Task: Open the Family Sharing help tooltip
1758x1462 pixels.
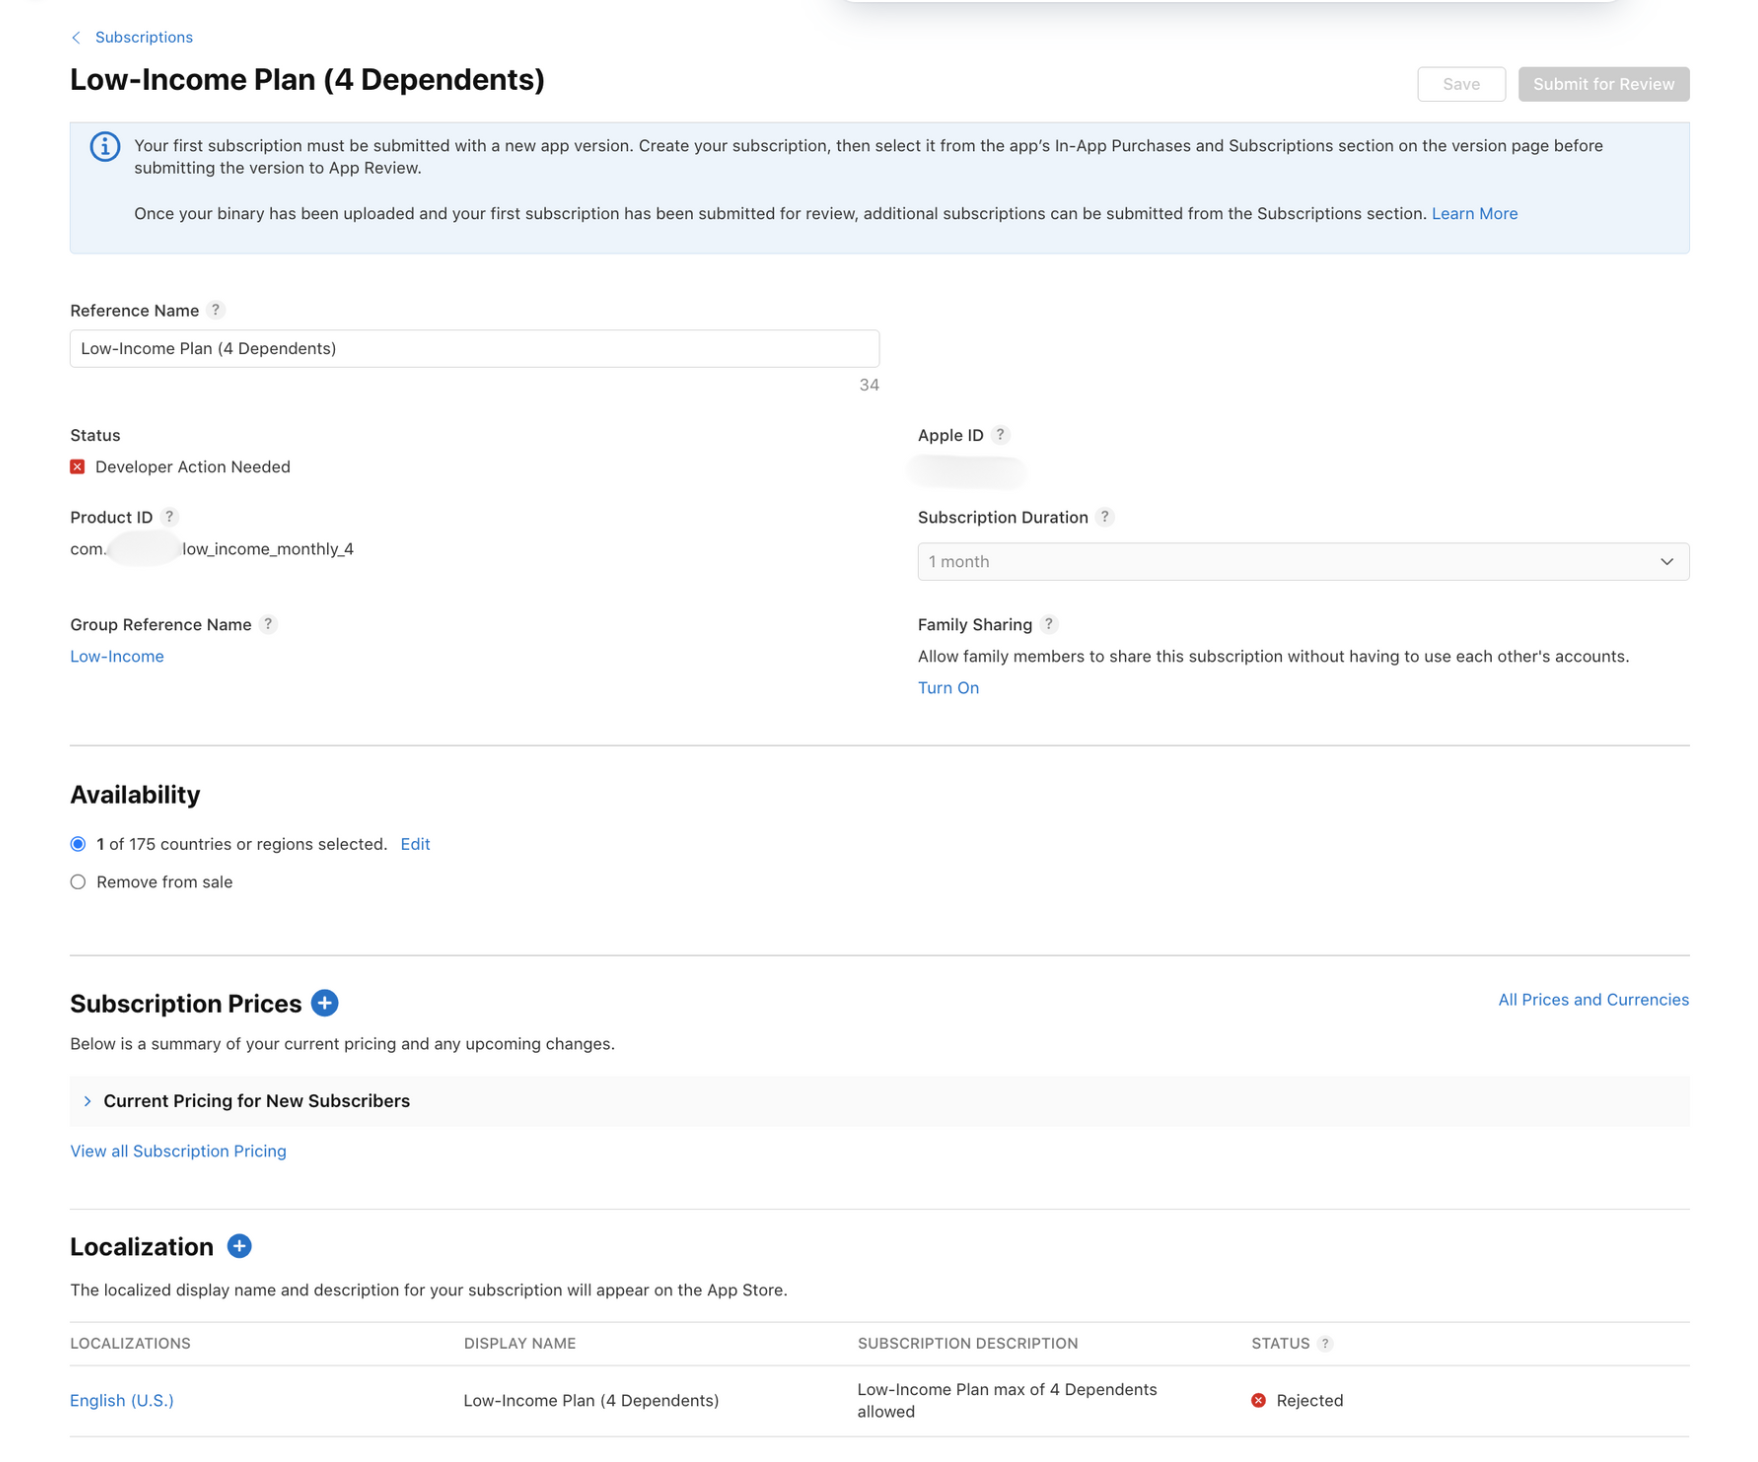Action: 1048,624
